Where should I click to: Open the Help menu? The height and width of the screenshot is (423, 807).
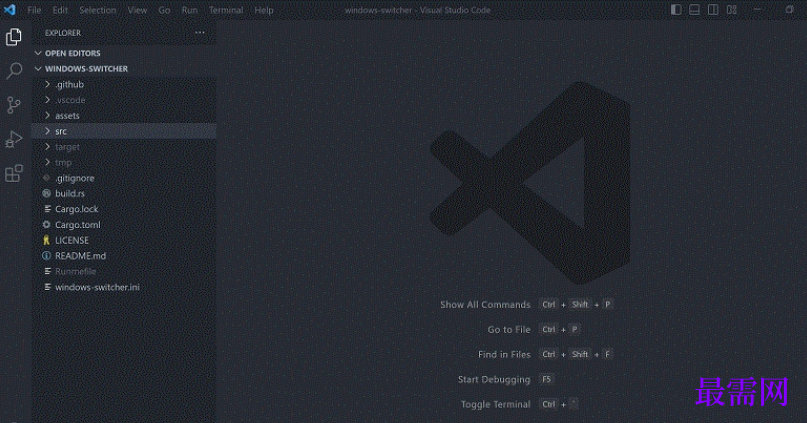pos(264,10)
